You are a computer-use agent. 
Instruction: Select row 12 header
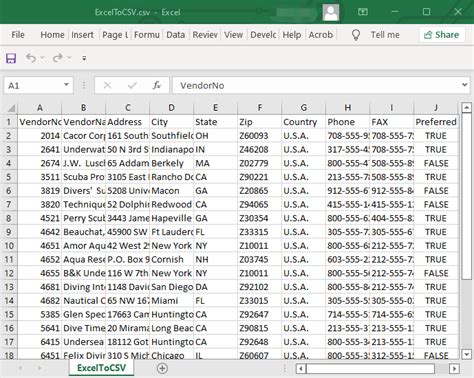click(x=9, y=273)
